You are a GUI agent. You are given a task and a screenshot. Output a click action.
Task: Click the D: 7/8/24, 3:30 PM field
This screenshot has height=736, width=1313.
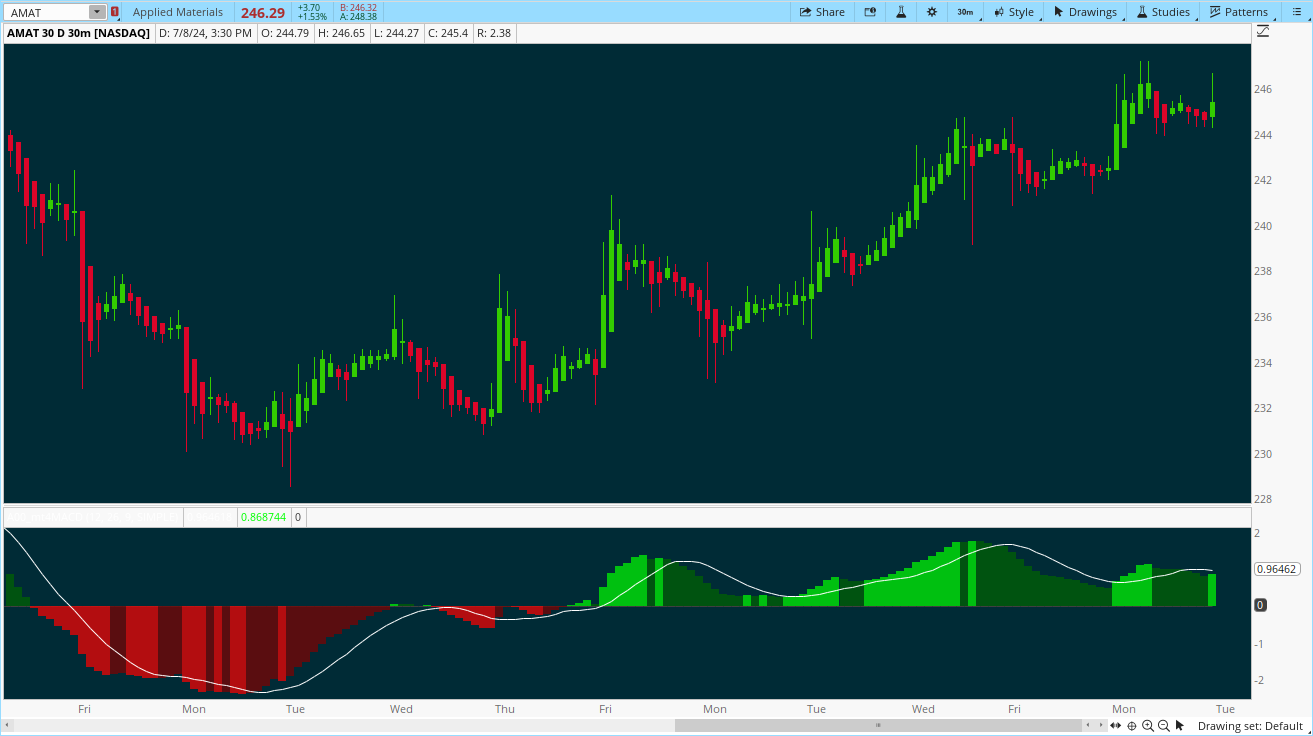coord(205,33)
